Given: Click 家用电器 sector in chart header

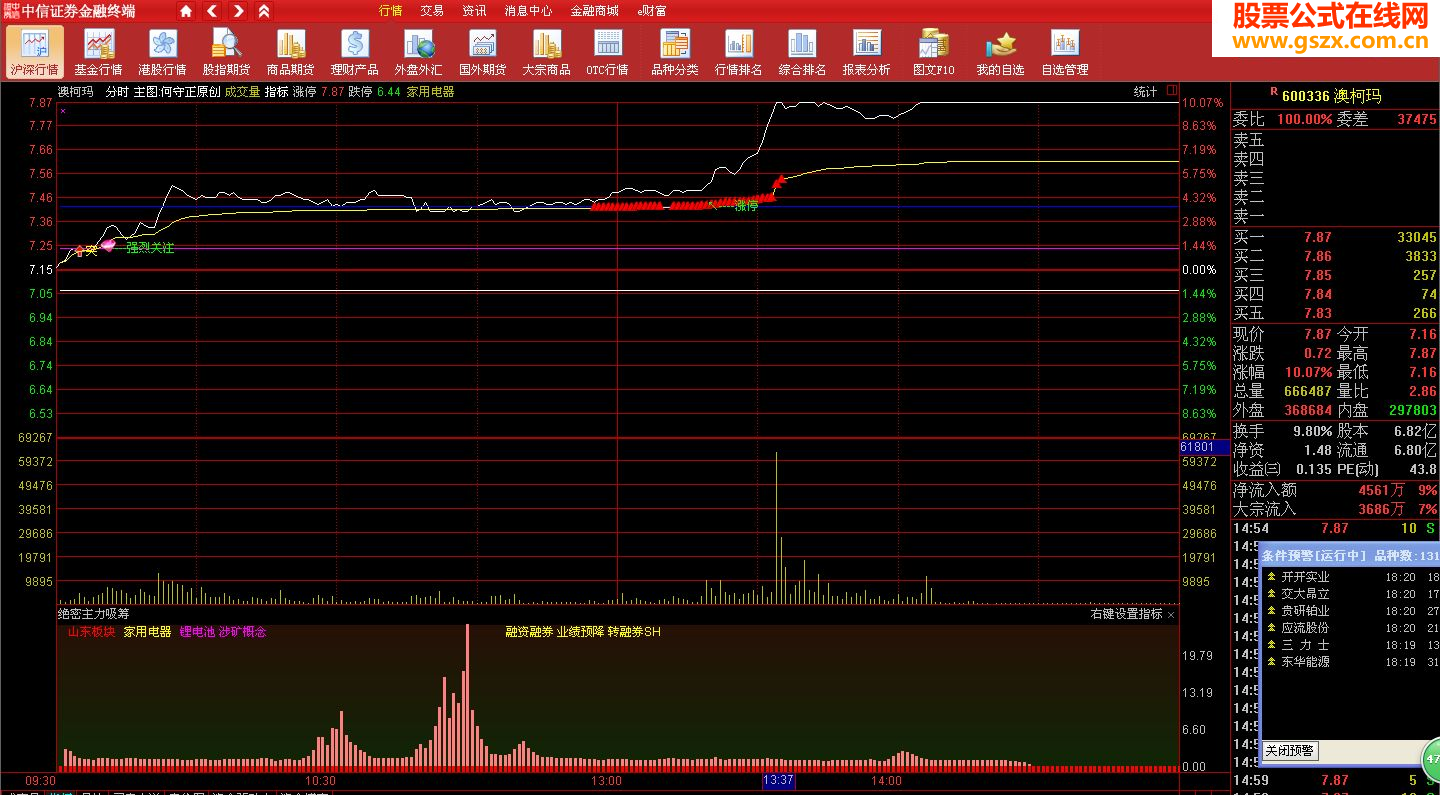Looking at the screenshot, I should 430,91.
